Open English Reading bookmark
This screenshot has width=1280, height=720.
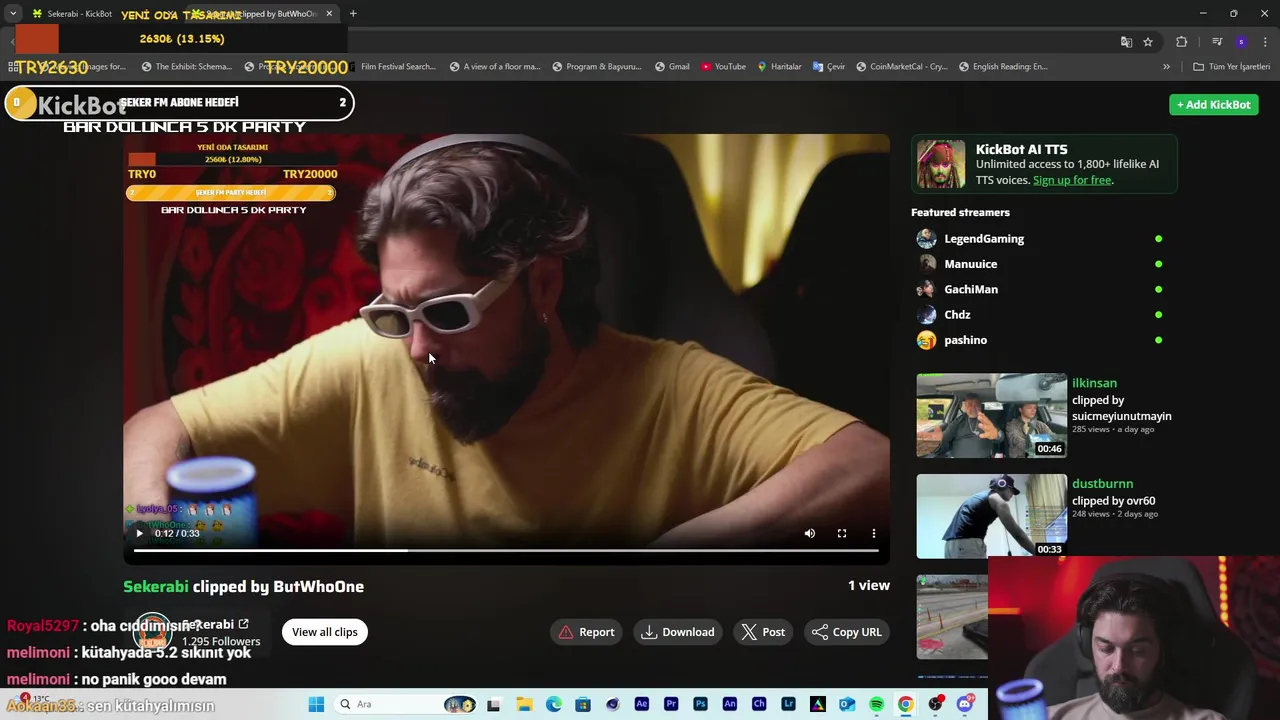point(1003,67)
